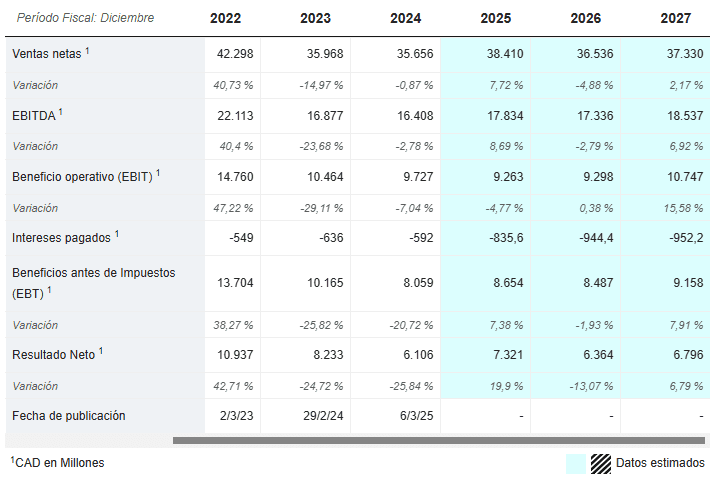This screenshot has width=722, height=479.
Task: Click the CAD en Millones footnote
Action: (59, 463)
